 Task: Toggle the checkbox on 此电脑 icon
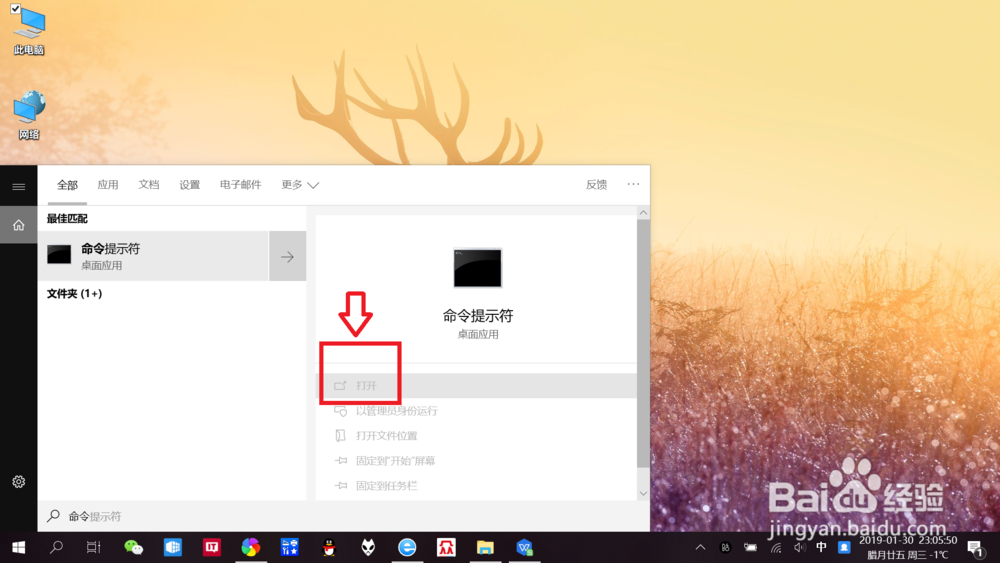[15, 9]
